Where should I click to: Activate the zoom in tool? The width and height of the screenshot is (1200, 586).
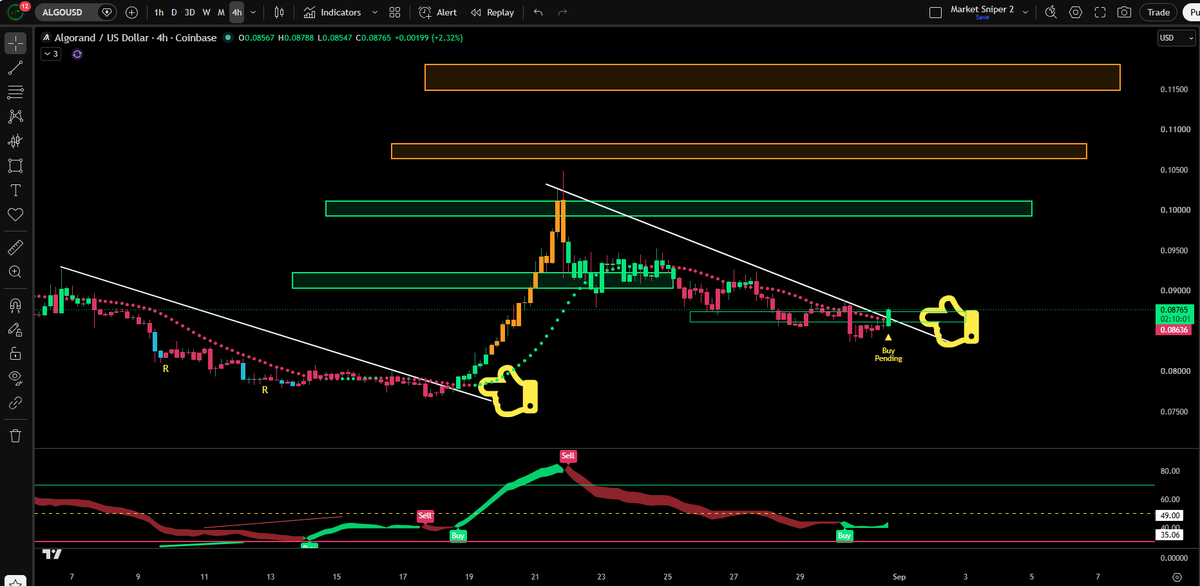click(16, 271)
